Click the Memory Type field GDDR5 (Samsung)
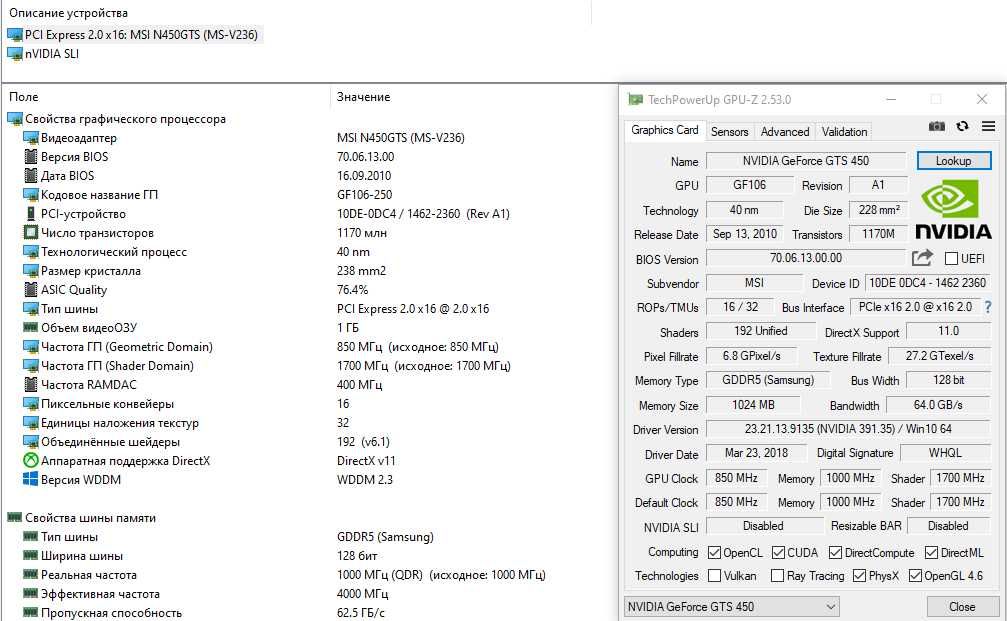Screen dimensions: 1007x621 click(x=768, y=380)
